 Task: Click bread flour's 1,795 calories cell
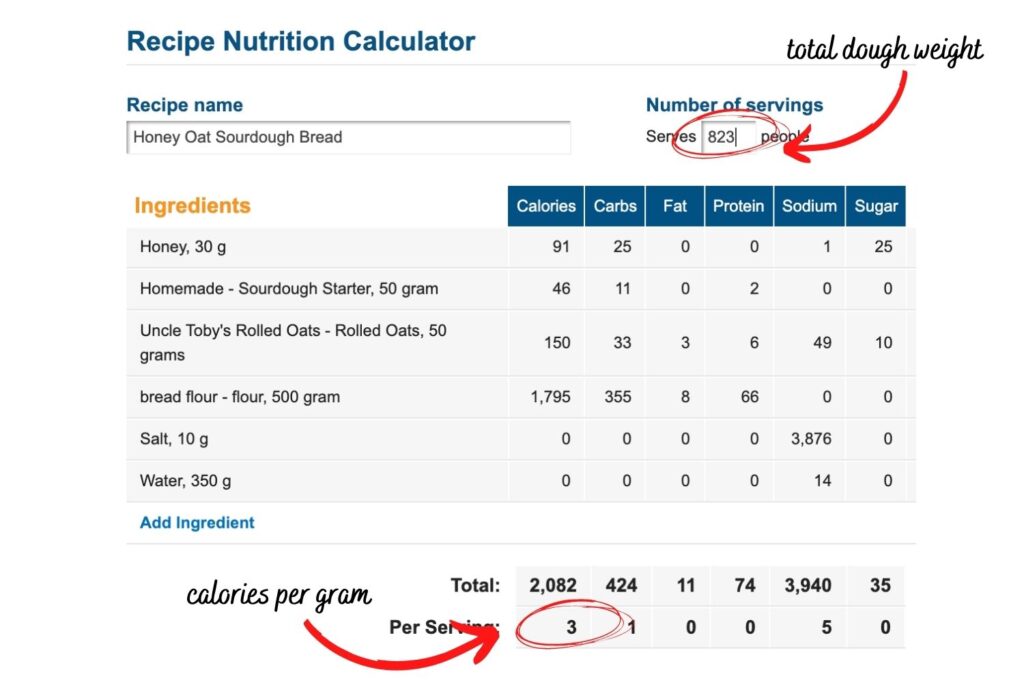click(x=550, y=397)
